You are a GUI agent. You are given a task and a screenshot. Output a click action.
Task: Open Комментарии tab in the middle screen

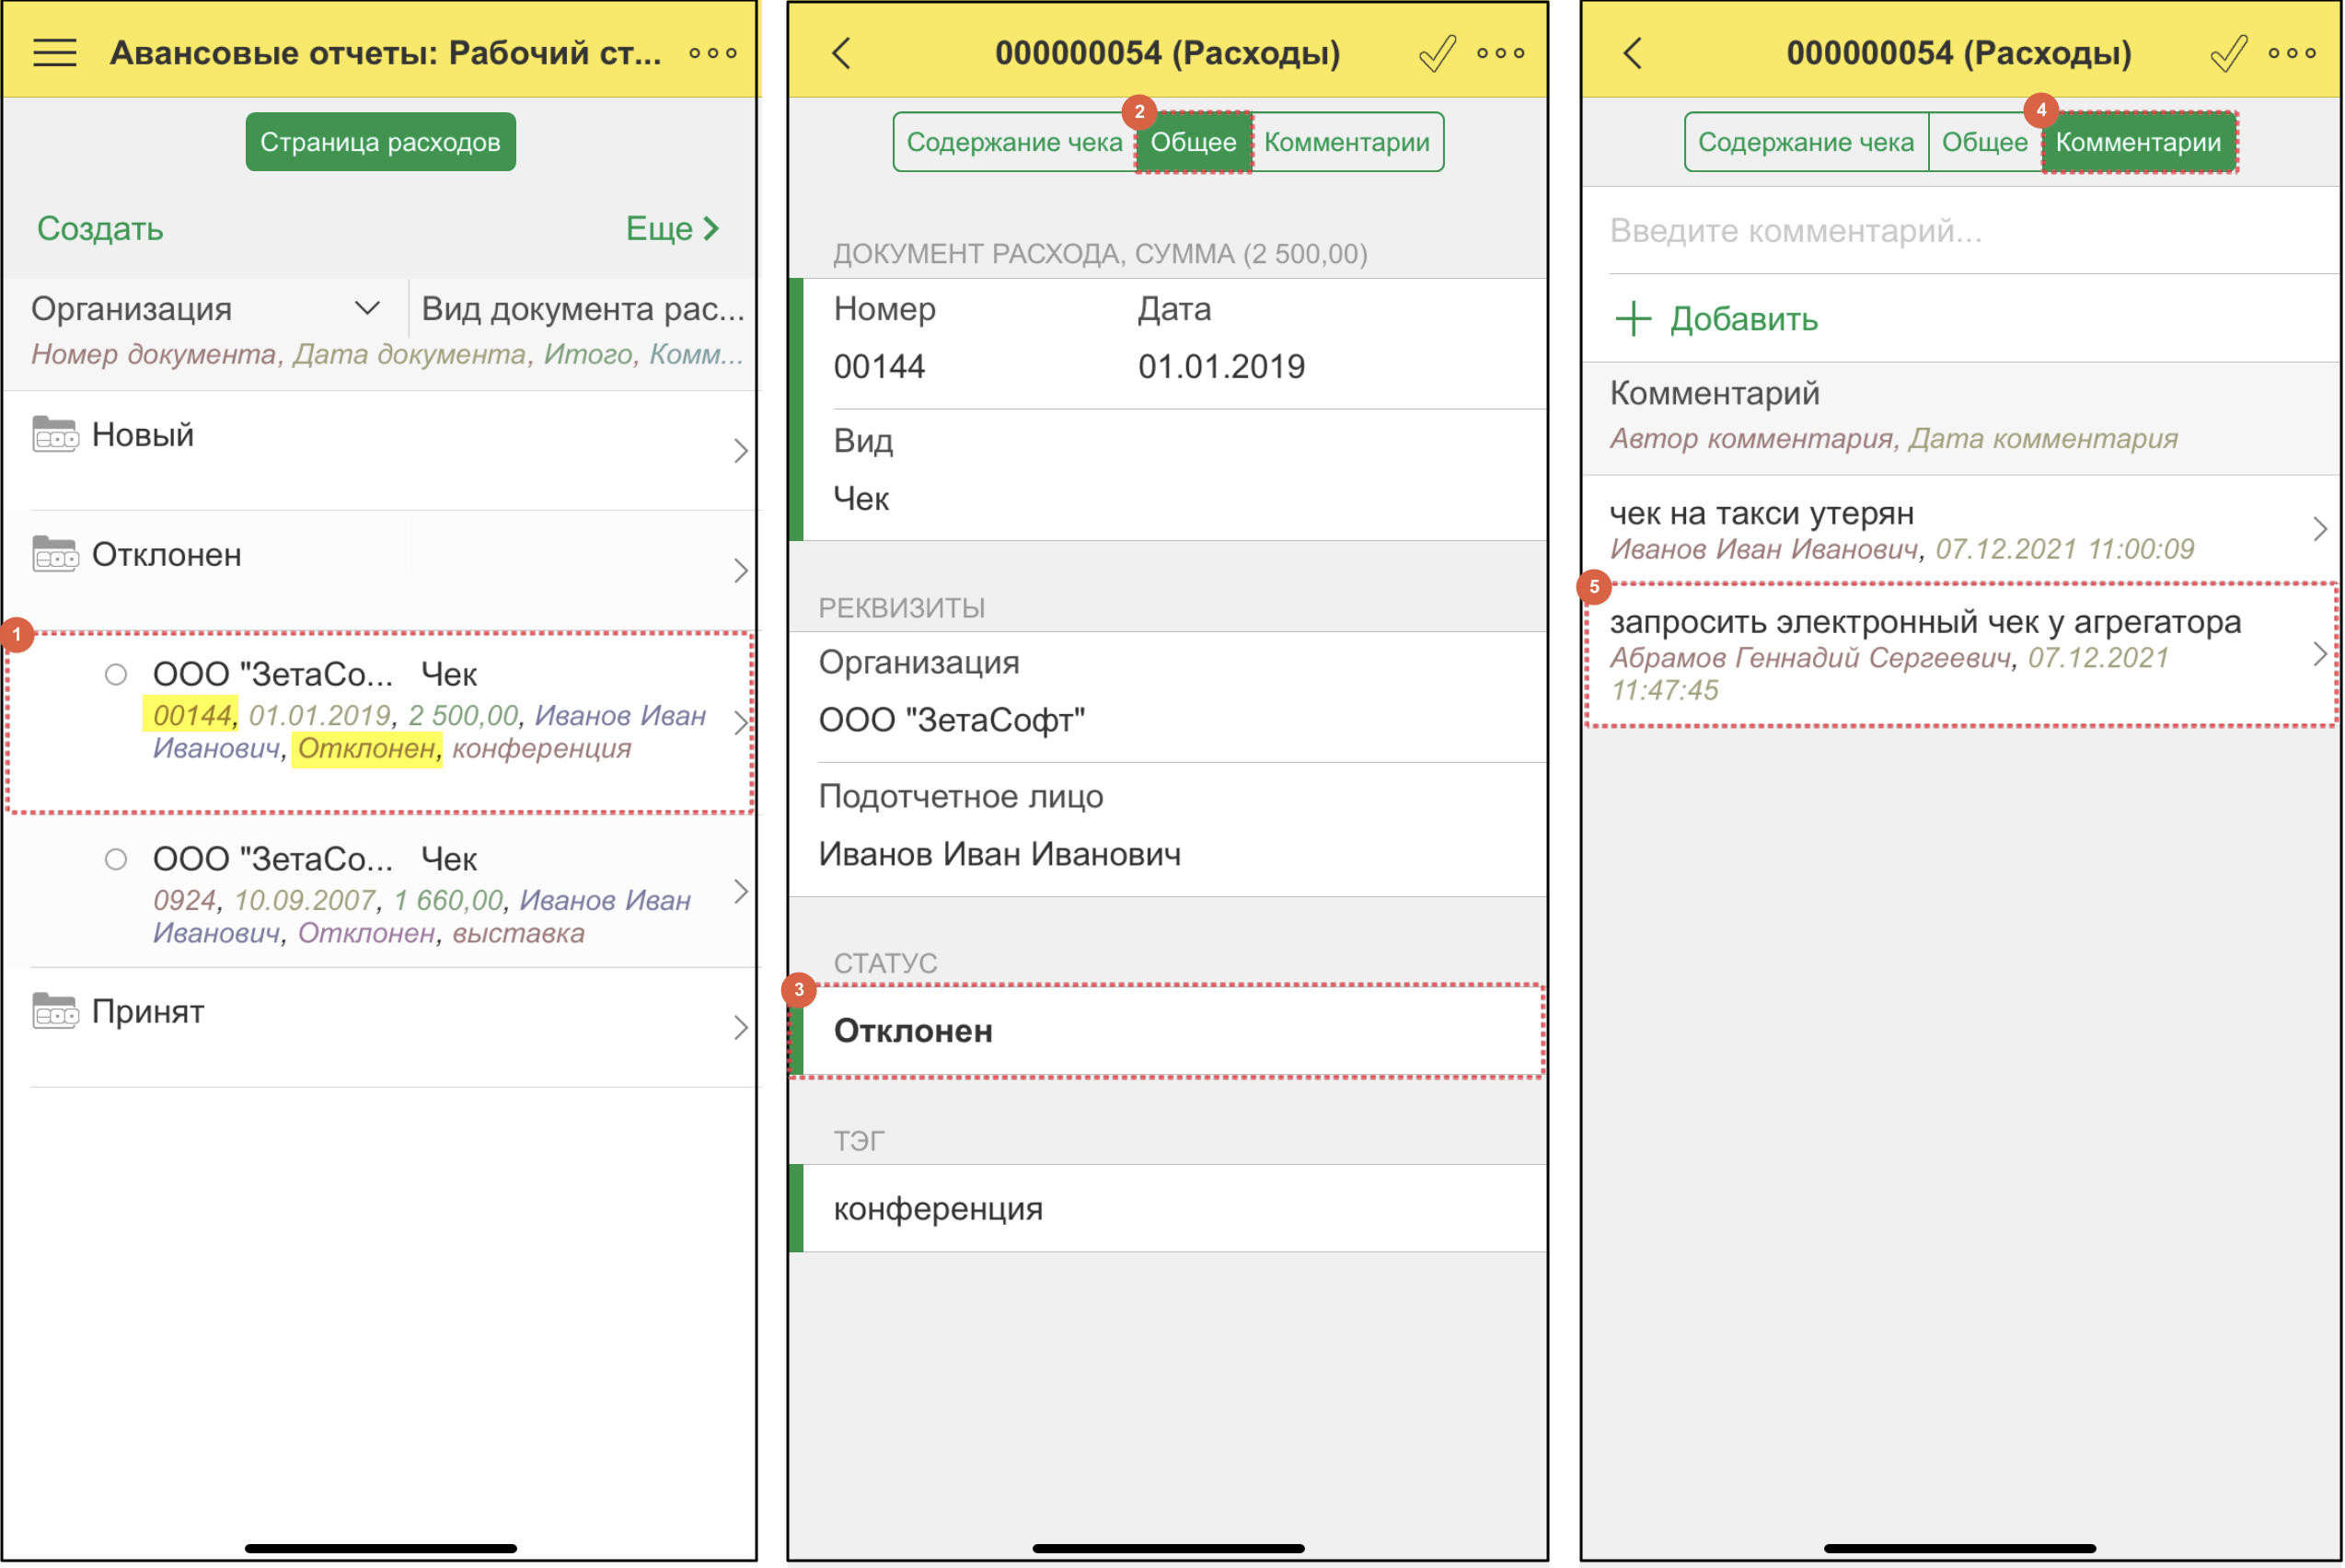(1347, 142)
